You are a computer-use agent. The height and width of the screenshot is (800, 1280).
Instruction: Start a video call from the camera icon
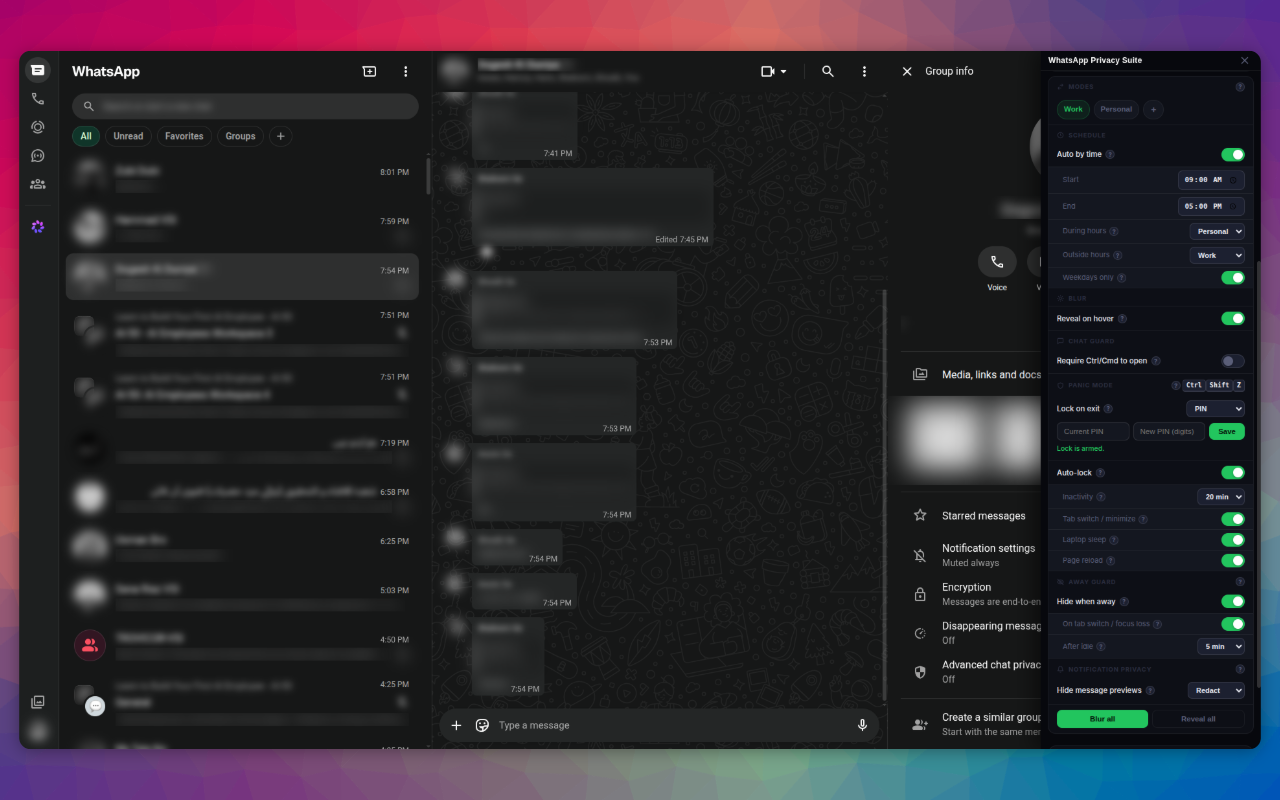(768, 72)
